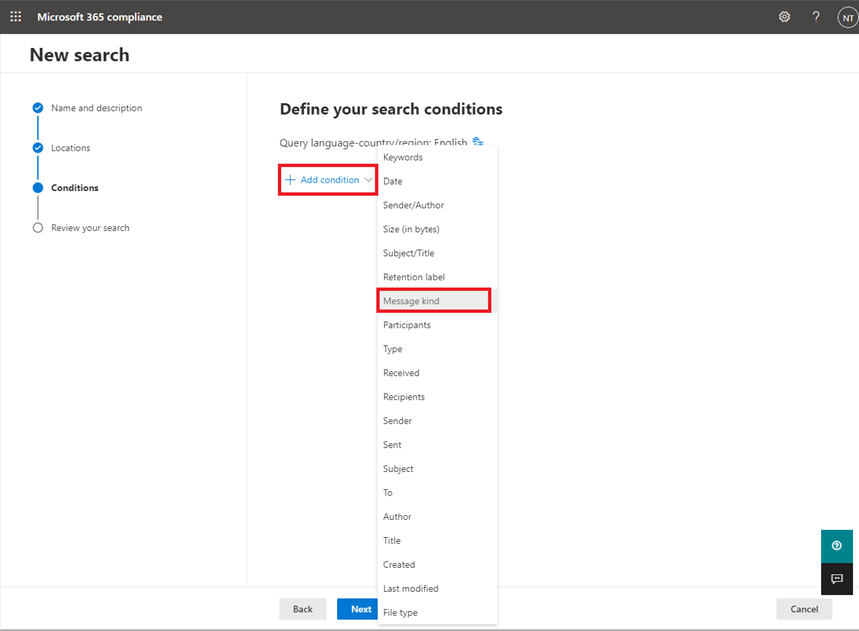Click the query language translate icon
Screen dimensions: 859x631
coord(478,142)
